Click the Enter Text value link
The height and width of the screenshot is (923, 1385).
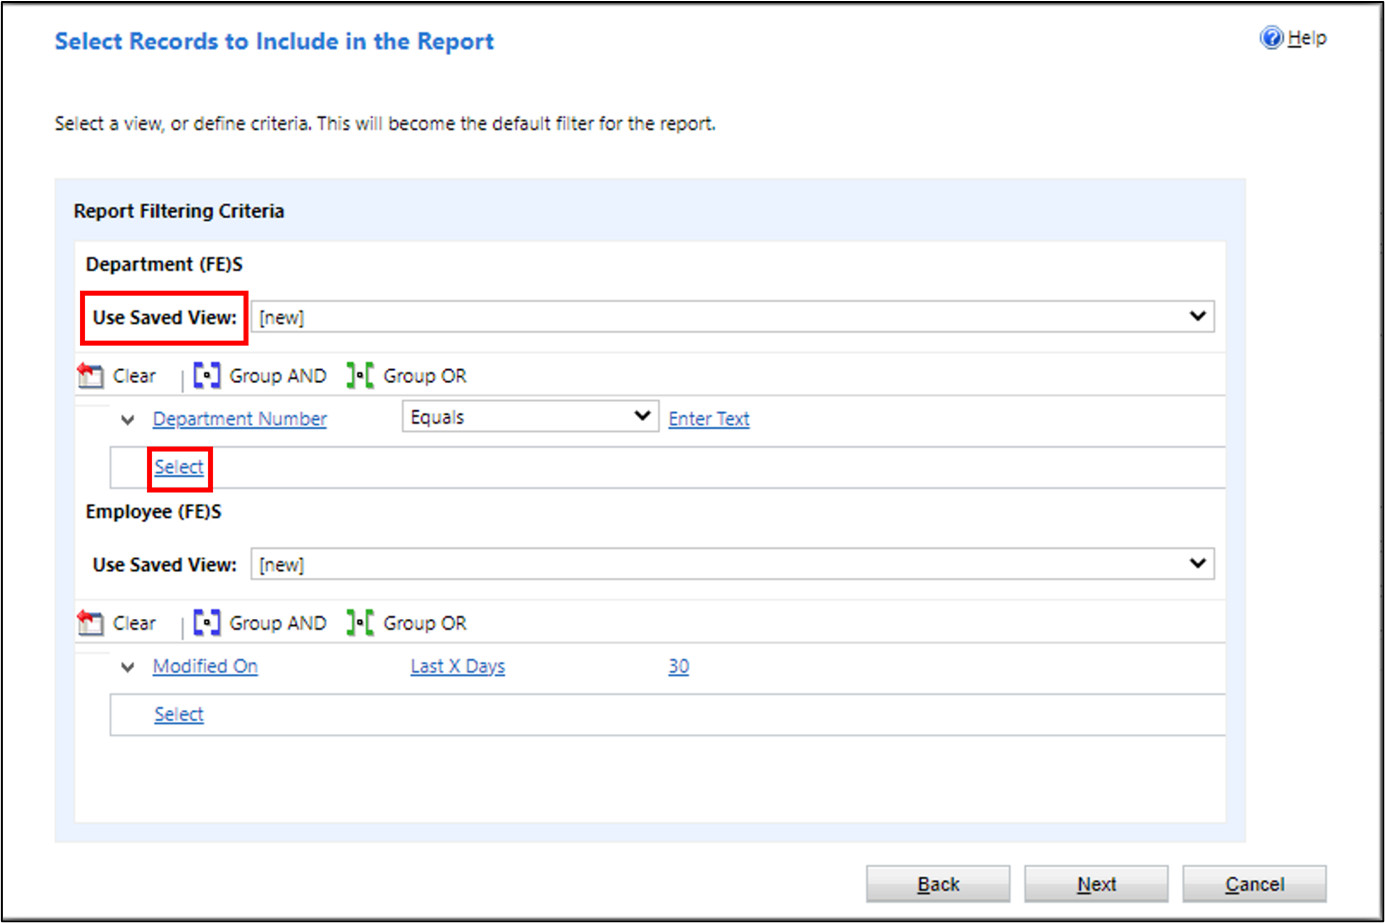(709, 419)
